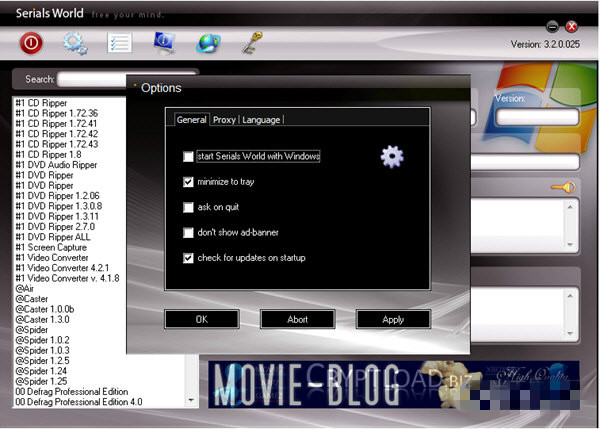Screen dimensions: 600x429
Task: Switch to the Proxy tab
Action: (224, 120)
